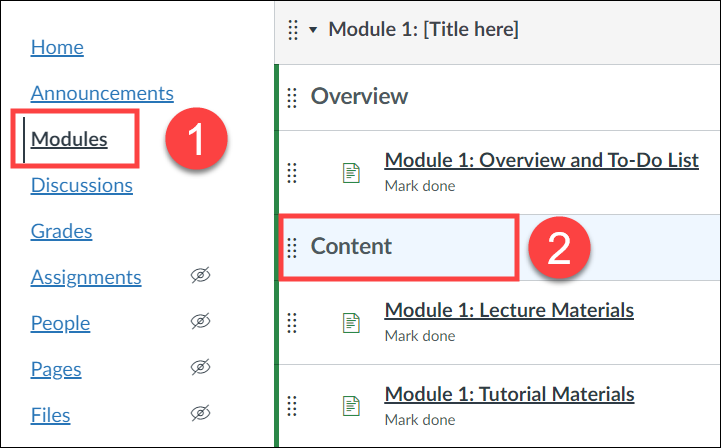
Task: Click page icon for Tutorial Materials item
Action: pyautogui.click(x=351, y=406)
